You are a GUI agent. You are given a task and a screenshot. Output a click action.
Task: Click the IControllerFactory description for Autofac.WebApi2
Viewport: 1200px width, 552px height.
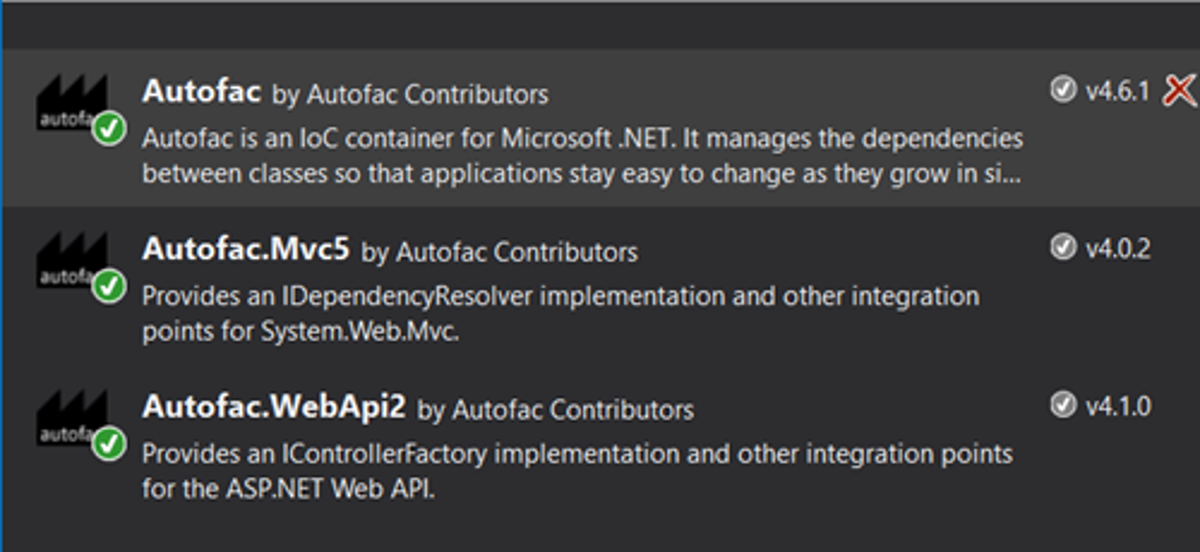[x=576, y=471]
